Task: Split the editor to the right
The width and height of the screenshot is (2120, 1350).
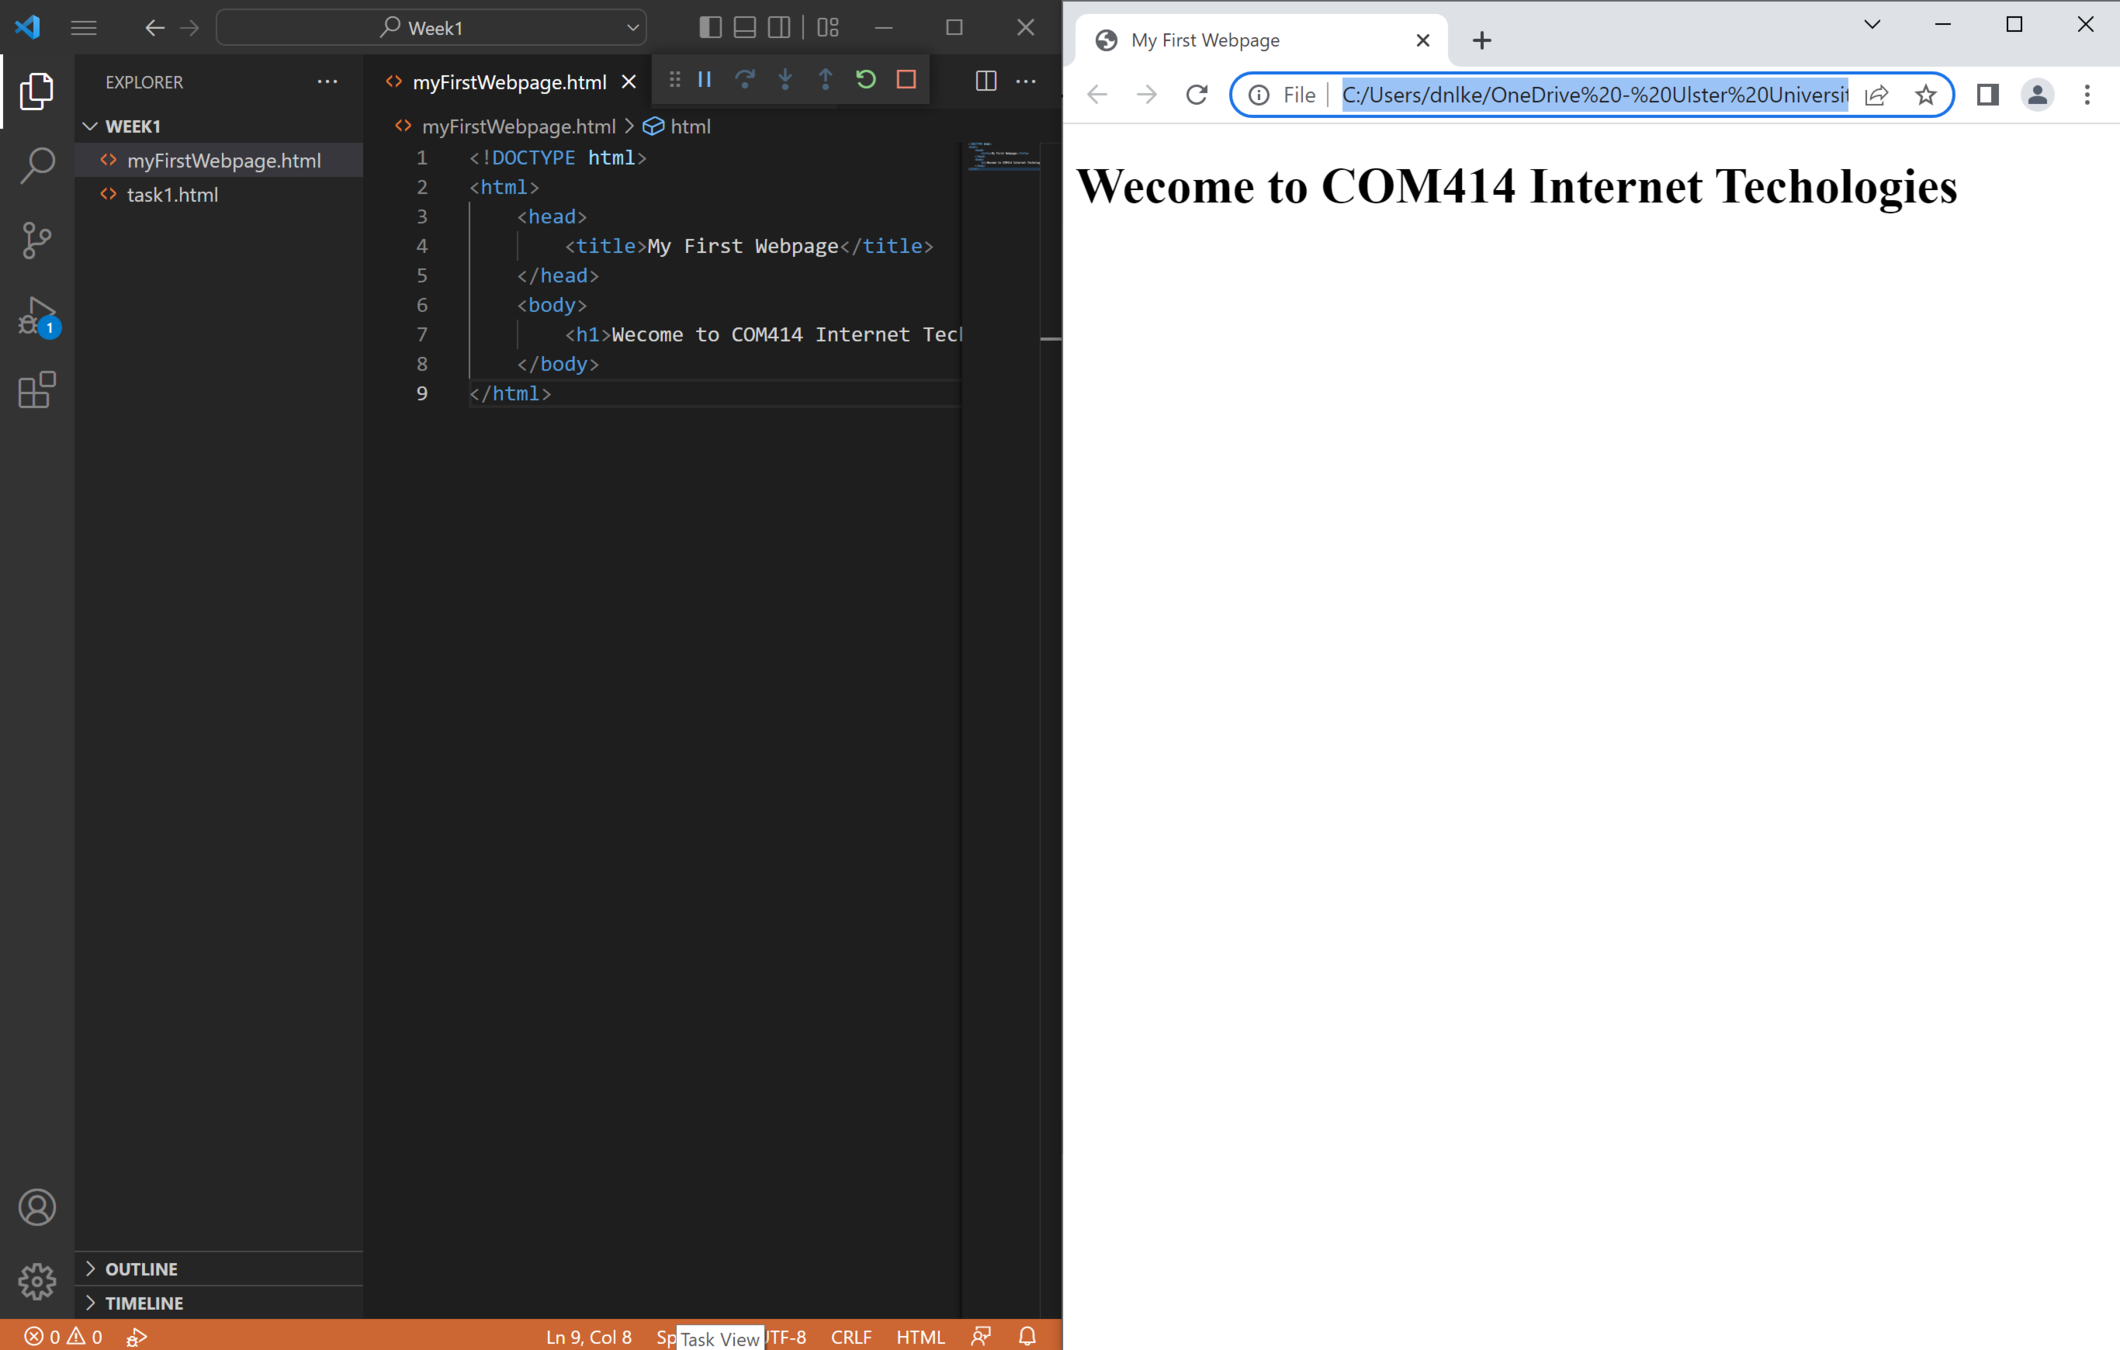Action: (986, 81)
